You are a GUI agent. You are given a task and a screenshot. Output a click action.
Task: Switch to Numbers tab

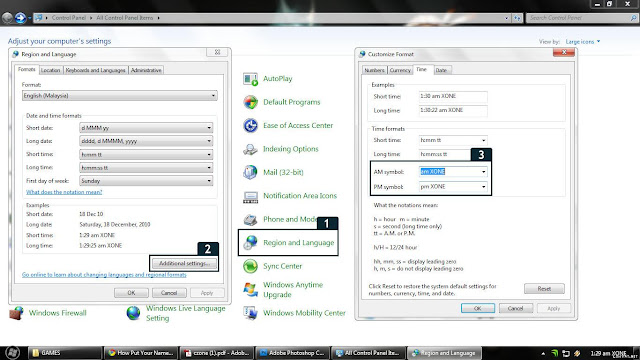374,70
